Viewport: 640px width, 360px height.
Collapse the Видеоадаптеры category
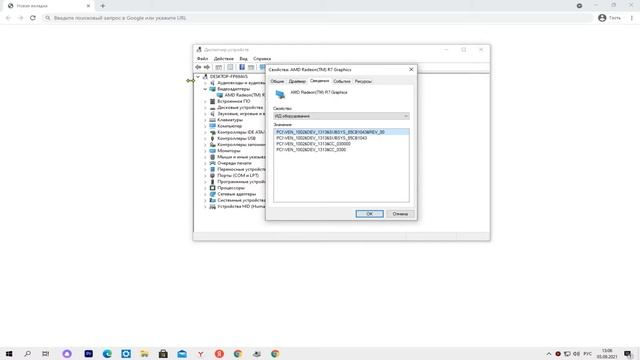(205, 89)
